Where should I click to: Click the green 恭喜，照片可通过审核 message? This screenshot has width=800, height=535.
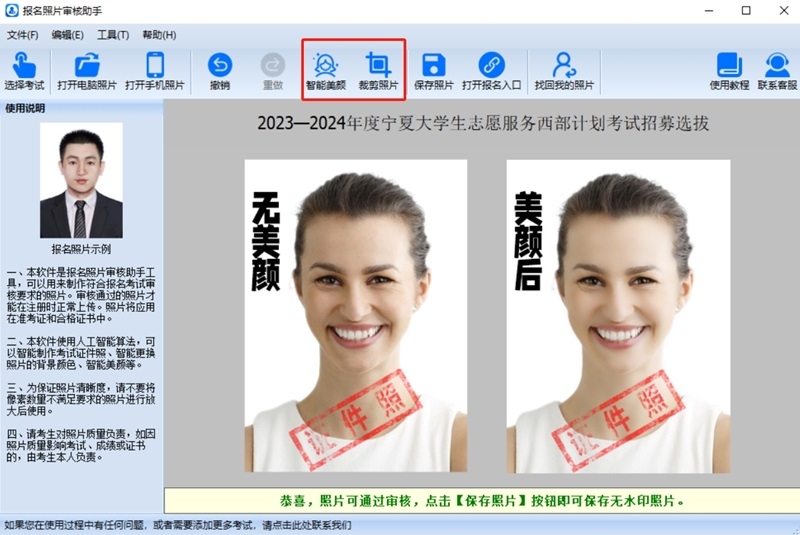[482, 501]
